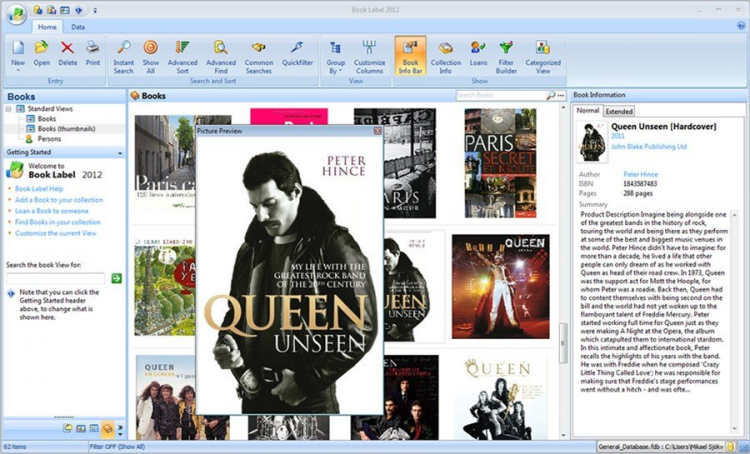The height and width of the screenshot is (454, 750).
Task: Close the Picture Preview popup
Action: [377, 131]
